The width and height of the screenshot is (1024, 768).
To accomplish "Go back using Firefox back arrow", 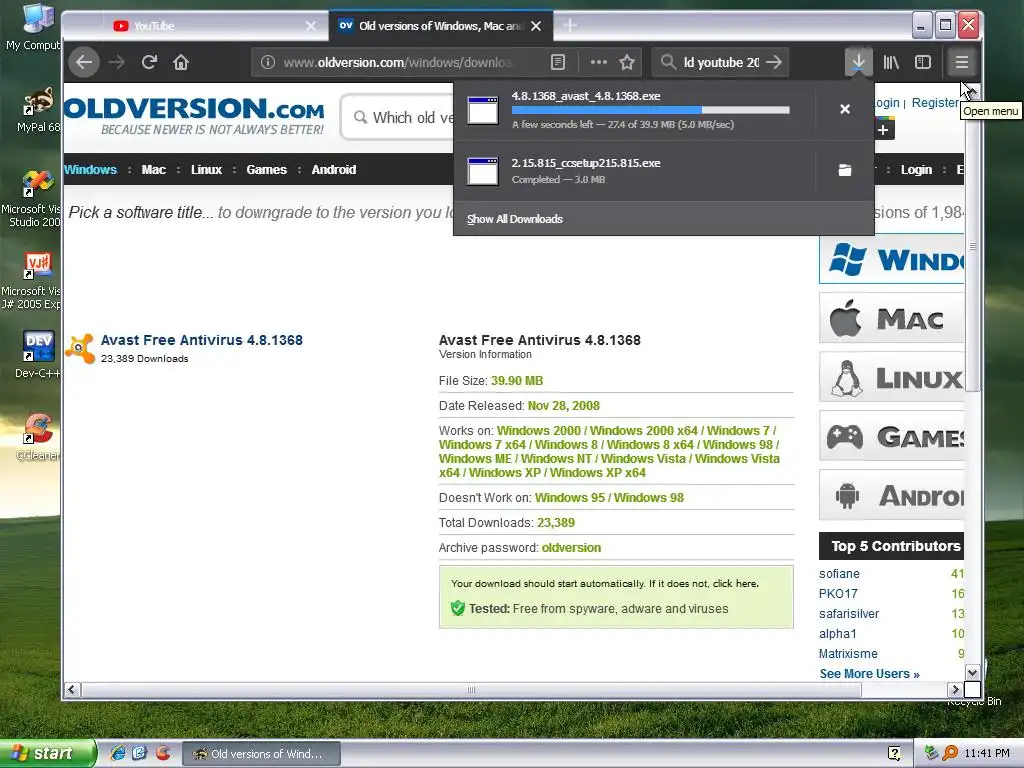I will [x=84, y=62].
